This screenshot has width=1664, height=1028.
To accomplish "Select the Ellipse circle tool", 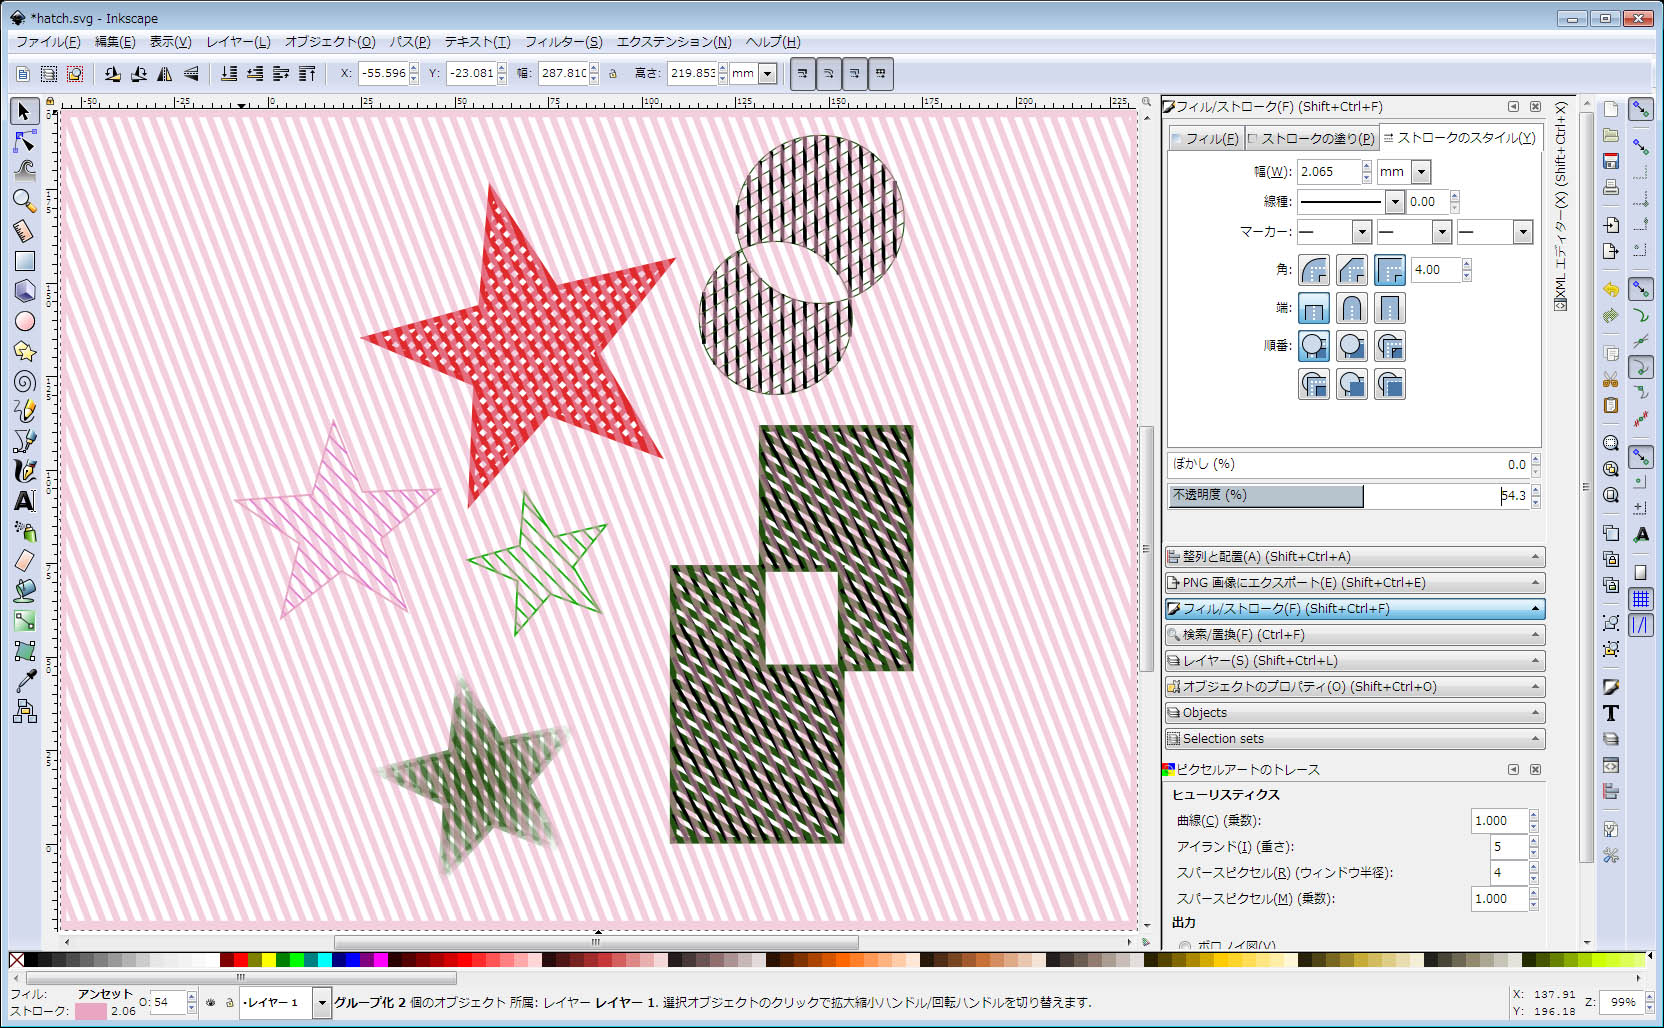I will point(24,321).
